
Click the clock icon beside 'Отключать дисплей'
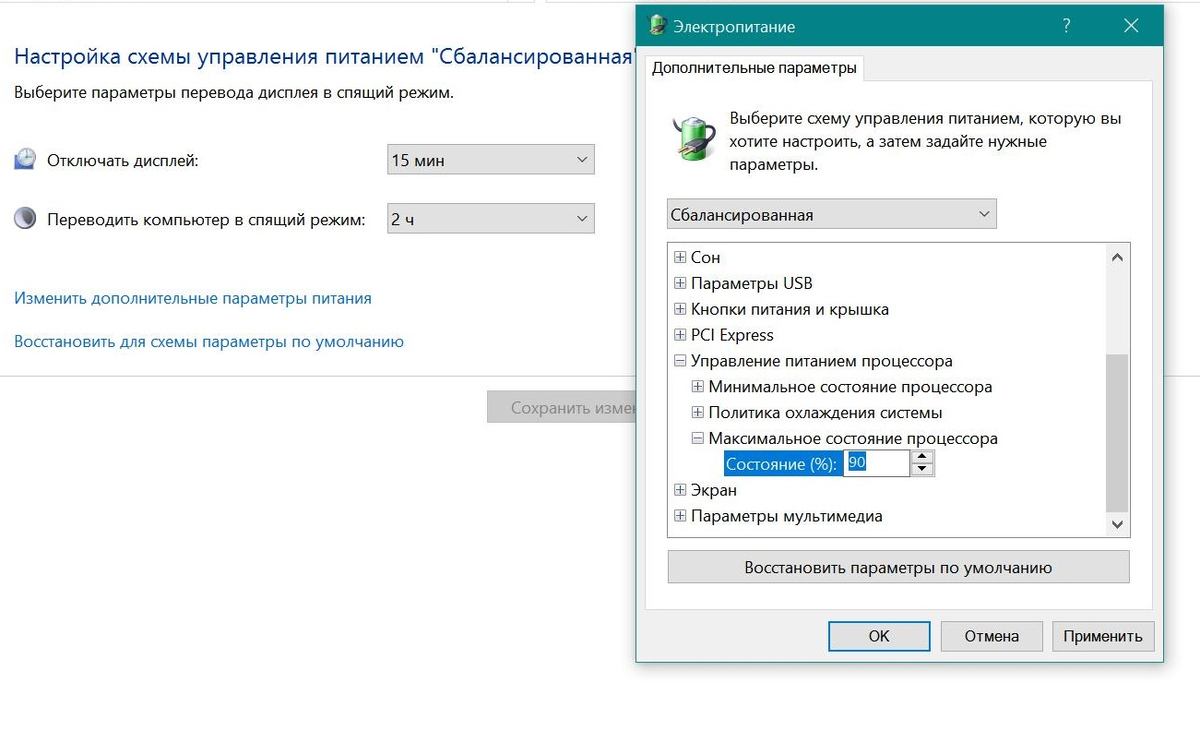click(x=25, y=160)
